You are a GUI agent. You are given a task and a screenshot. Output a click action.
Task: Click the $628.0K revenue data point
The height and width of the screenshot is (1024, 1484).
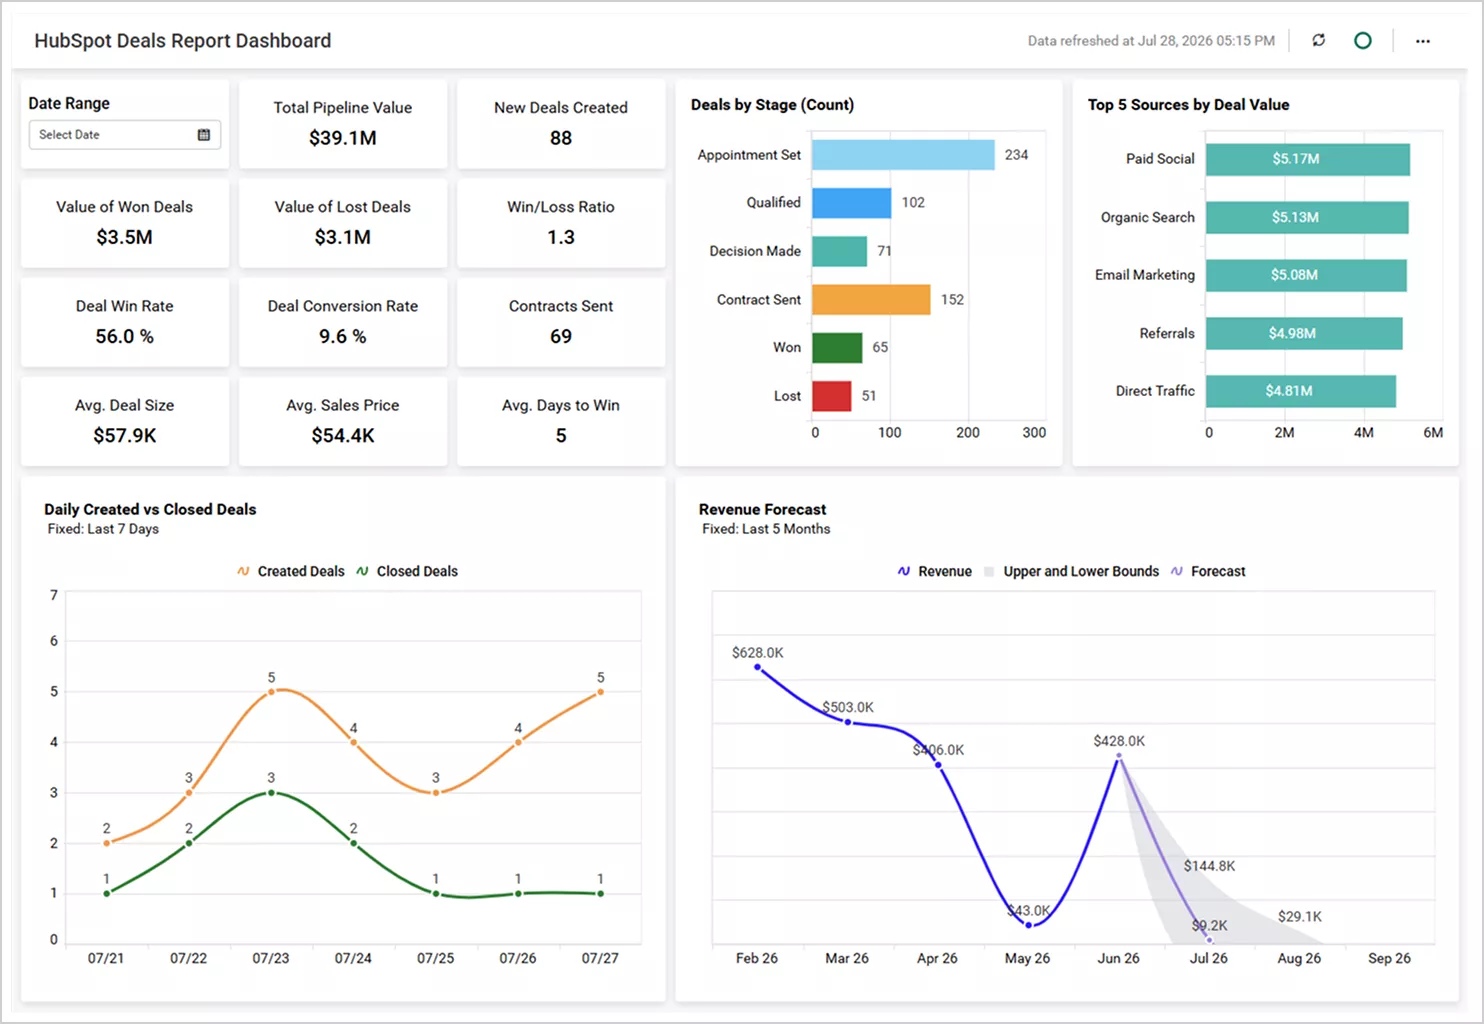point(757,667)
